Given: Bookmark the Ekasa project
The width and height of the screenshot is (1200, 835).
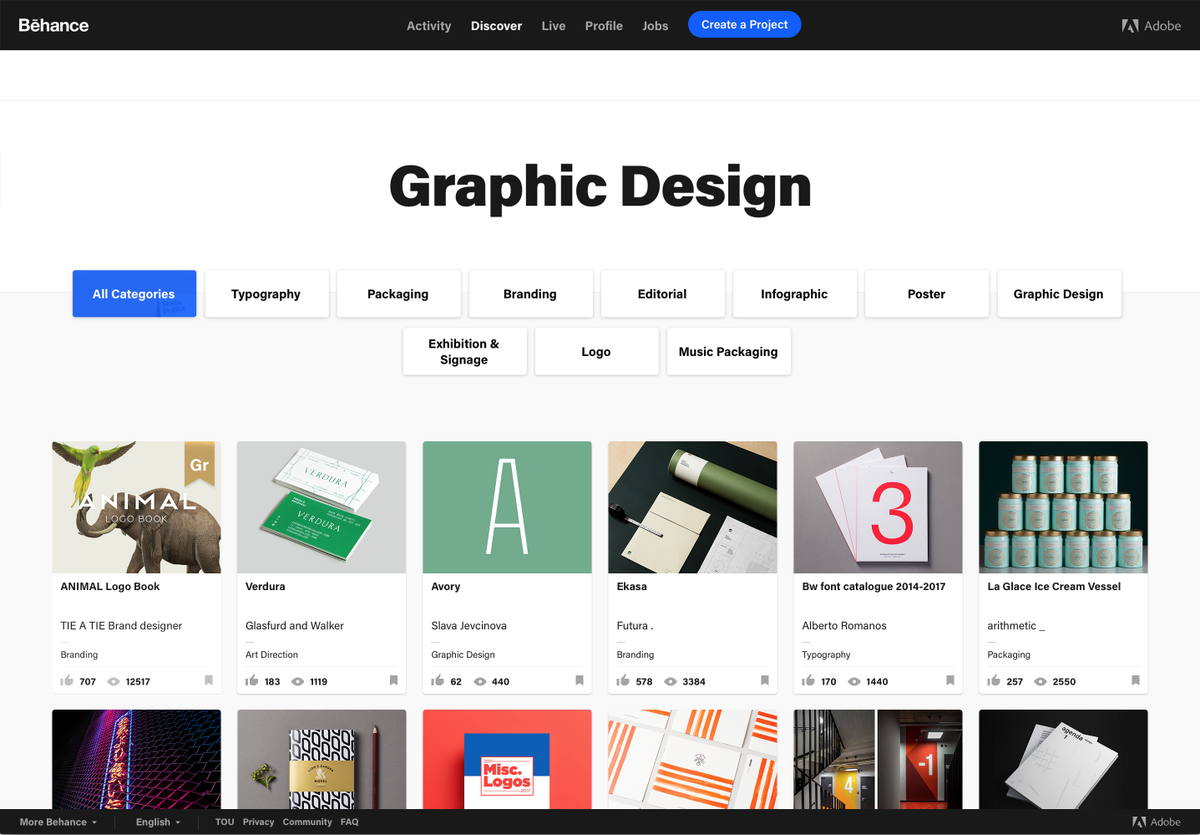Looking at the screenshot, I should coord(765,681).
